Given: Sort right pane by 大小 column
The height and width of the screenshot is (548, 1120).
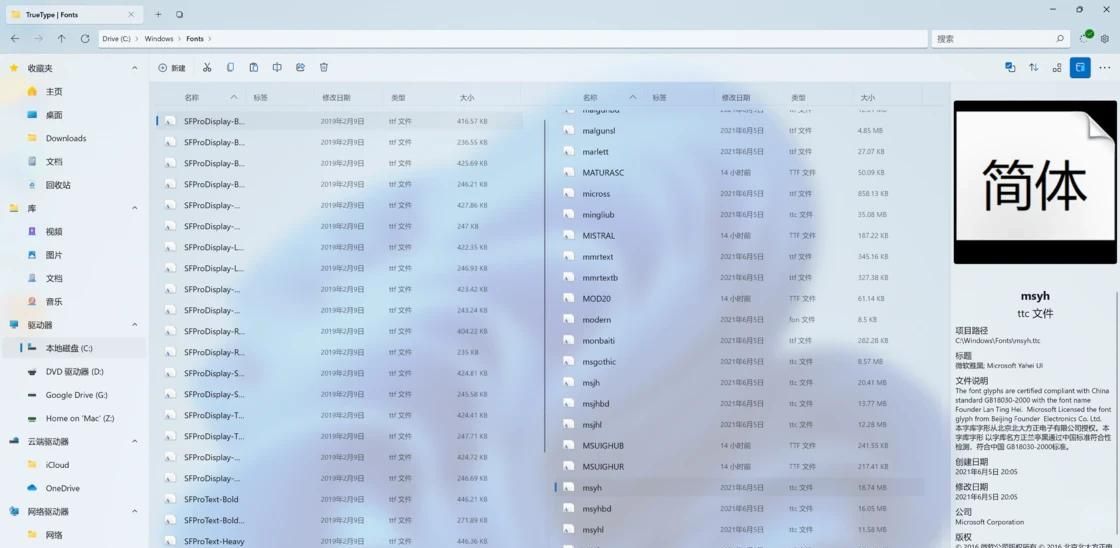Looking at the screenshot, I should click(x=867, y=97).
